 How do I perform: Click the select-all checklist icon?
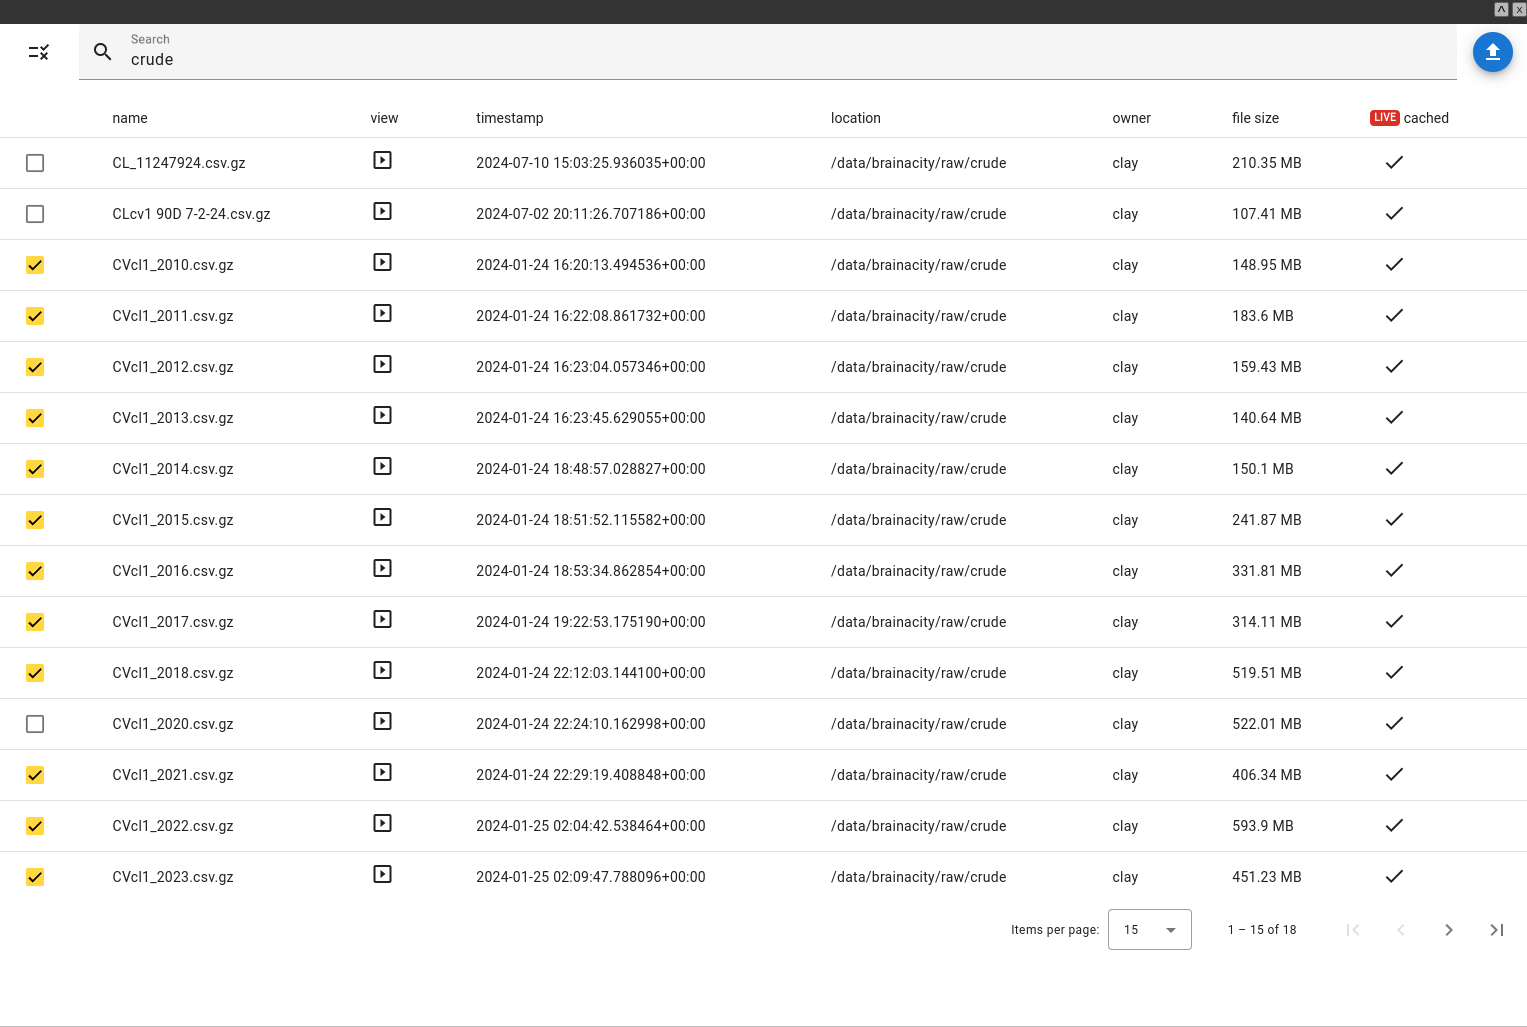click(x=39, y=52)
